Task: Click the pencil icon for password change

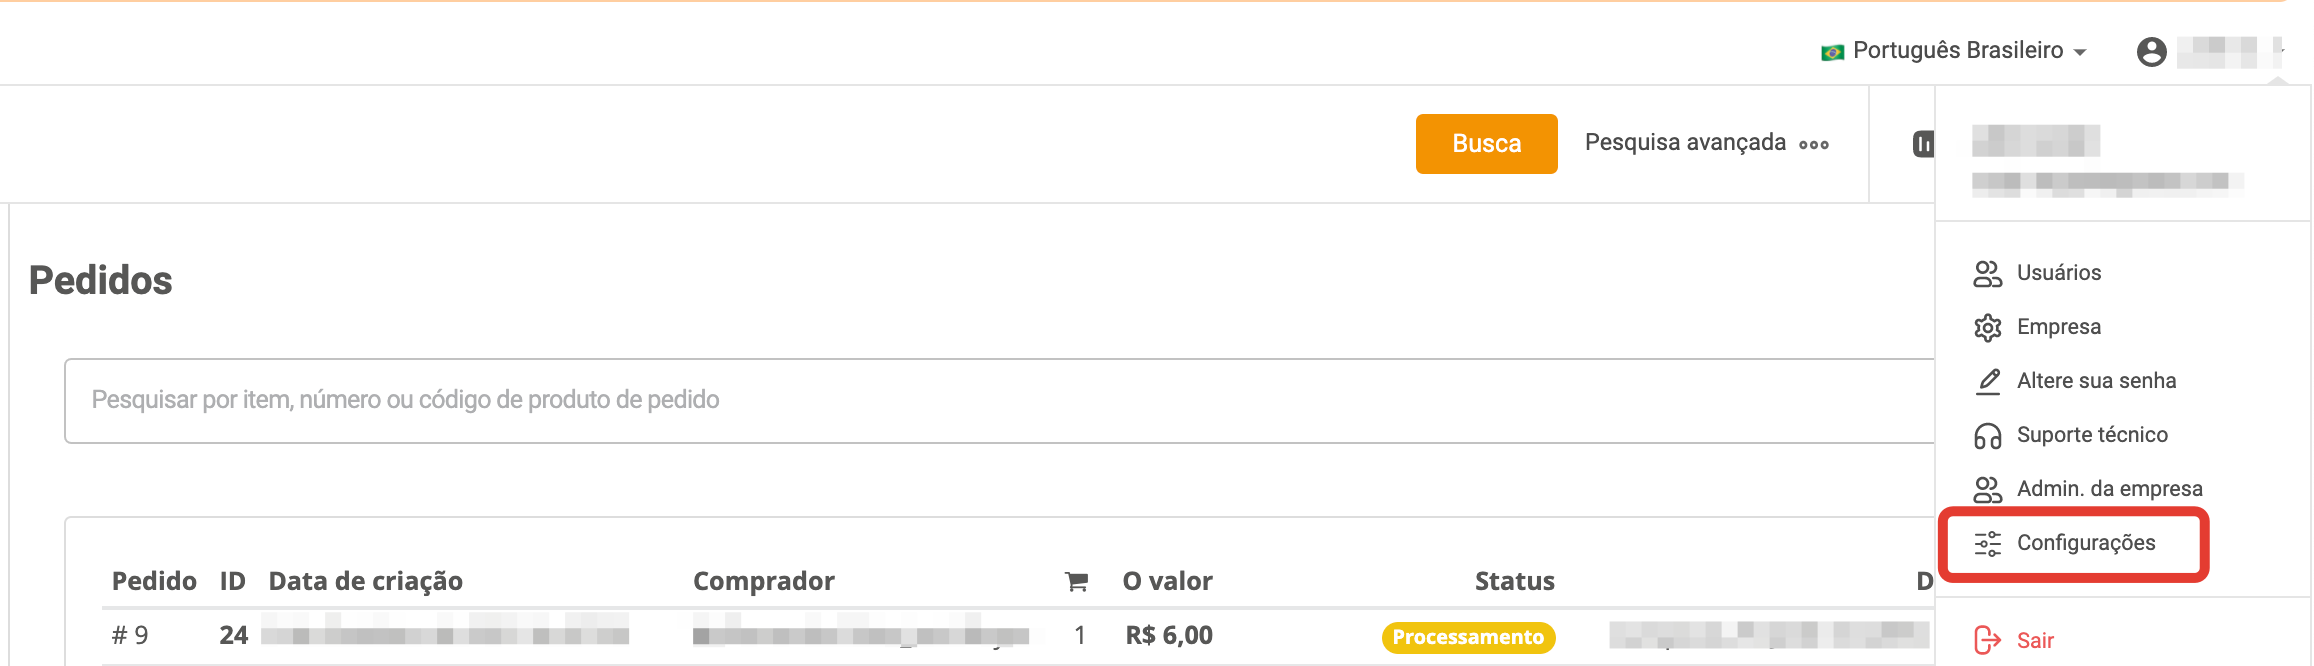Action: 1988,382
